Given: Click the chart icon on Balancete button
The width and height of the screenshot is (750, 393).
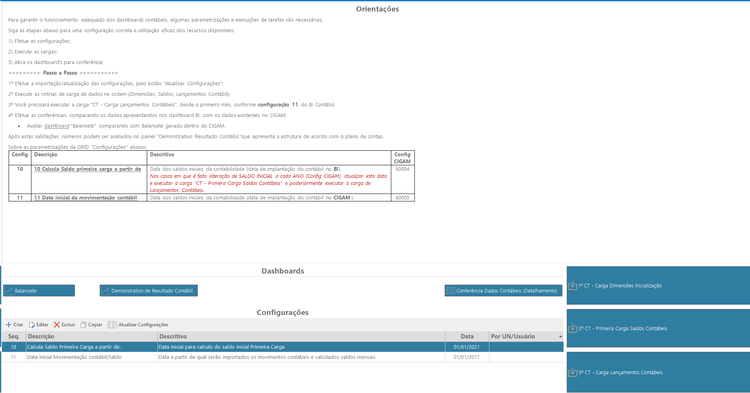Looking at the screenshot, I should pyautogui.click(x=9, y=291).
